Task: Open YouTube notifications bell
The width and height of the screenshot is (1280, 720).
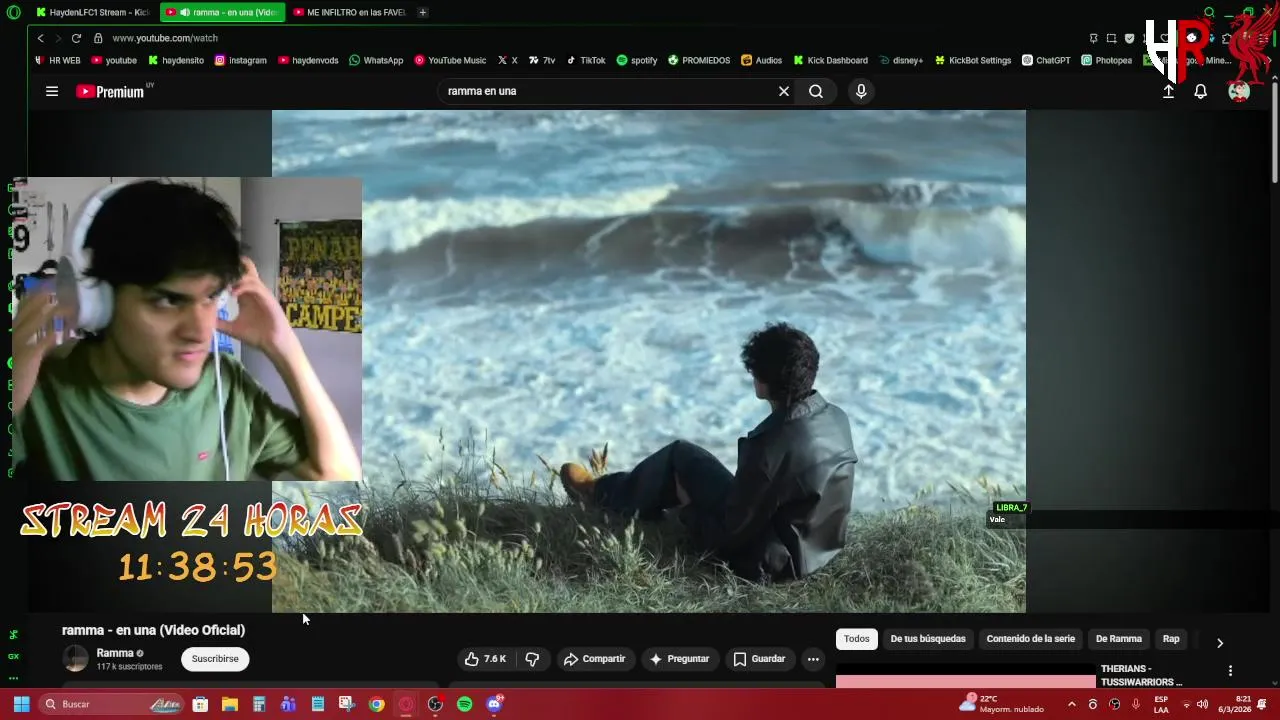Action: coord(1201,91)
